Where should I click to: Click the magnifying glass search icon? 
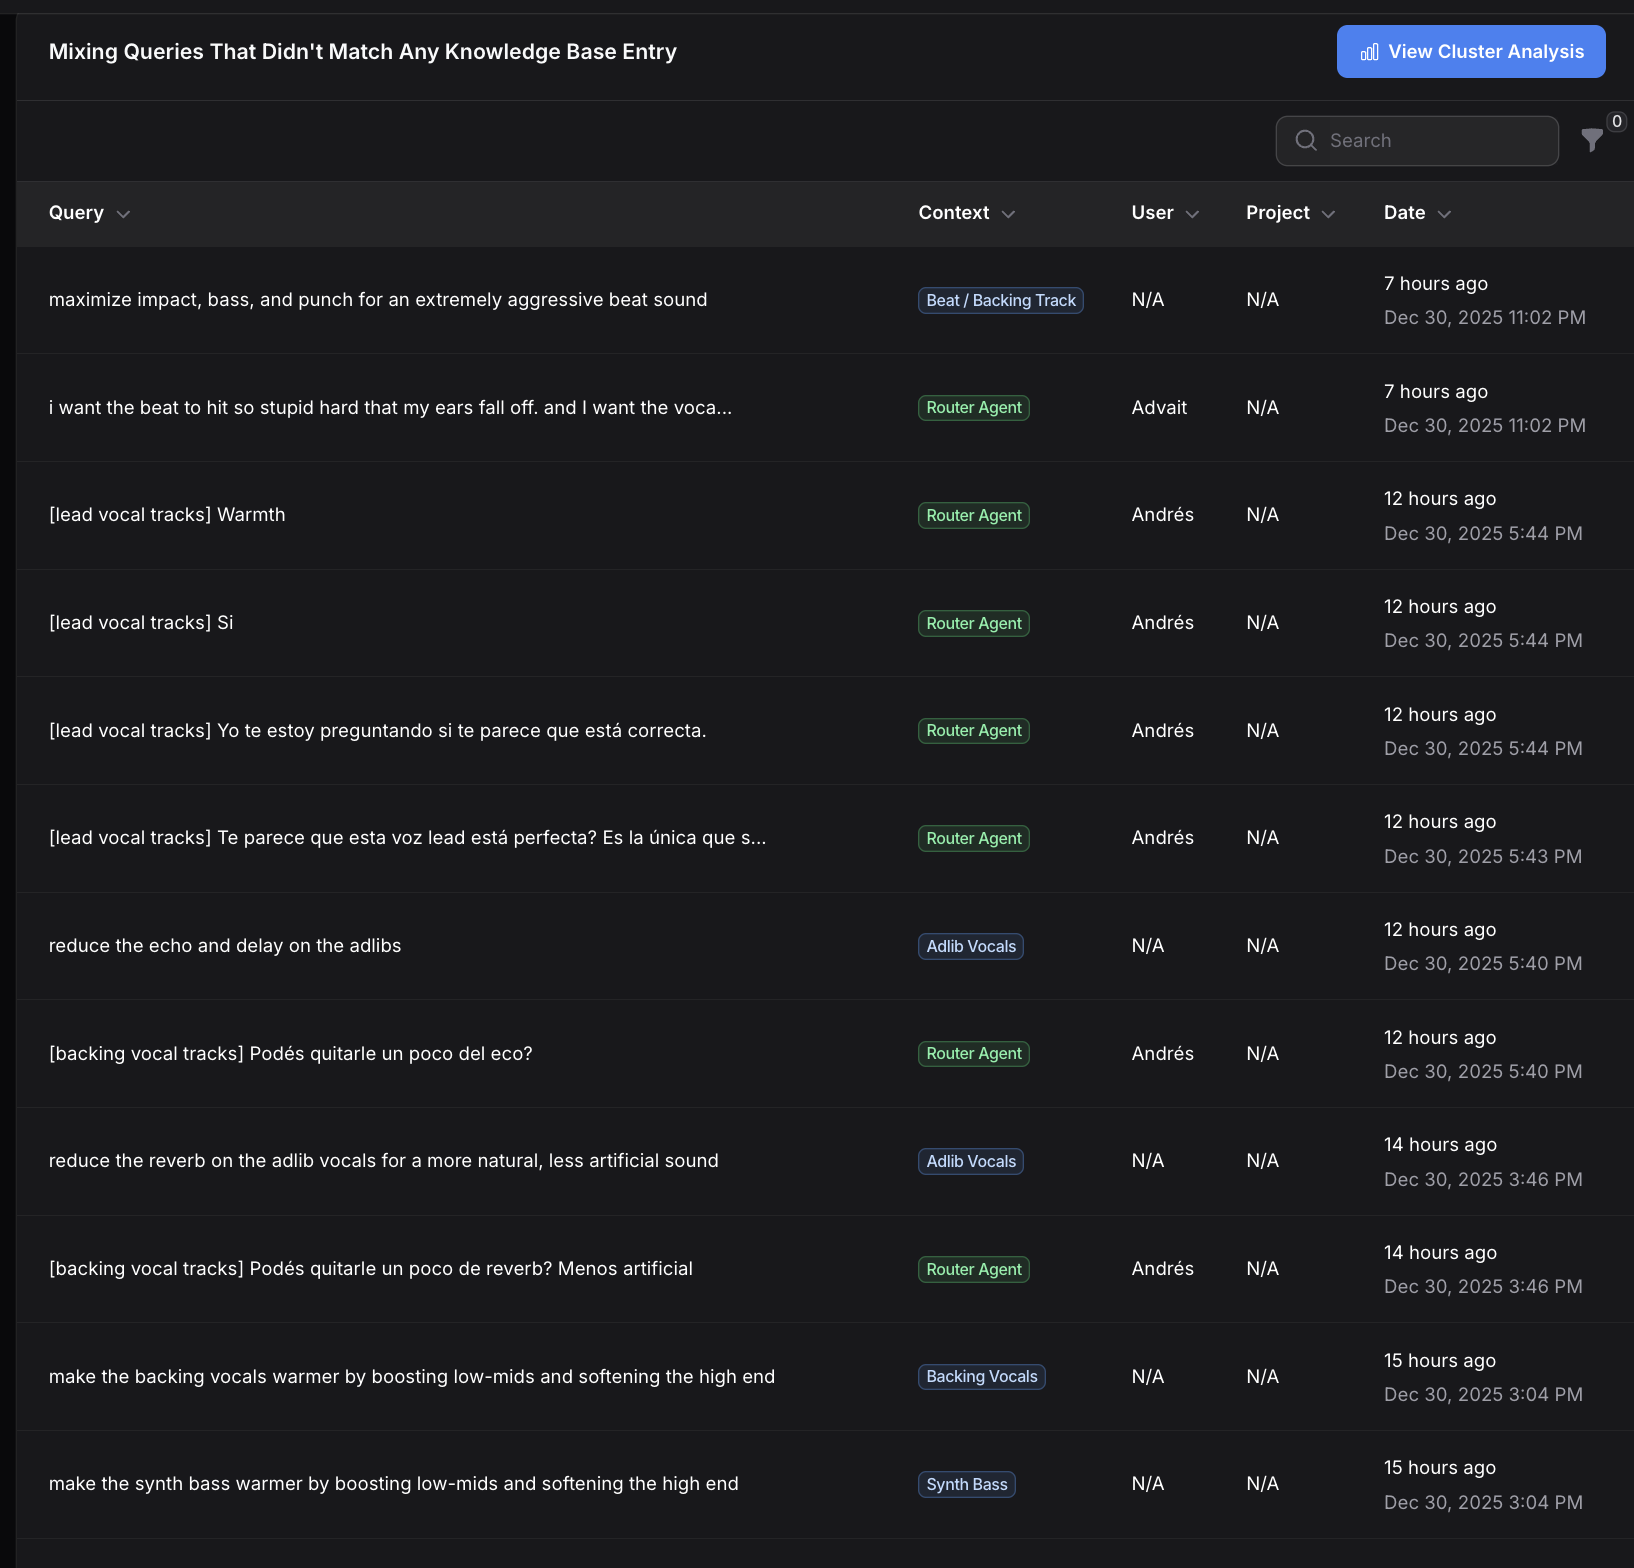point(1306,140)
